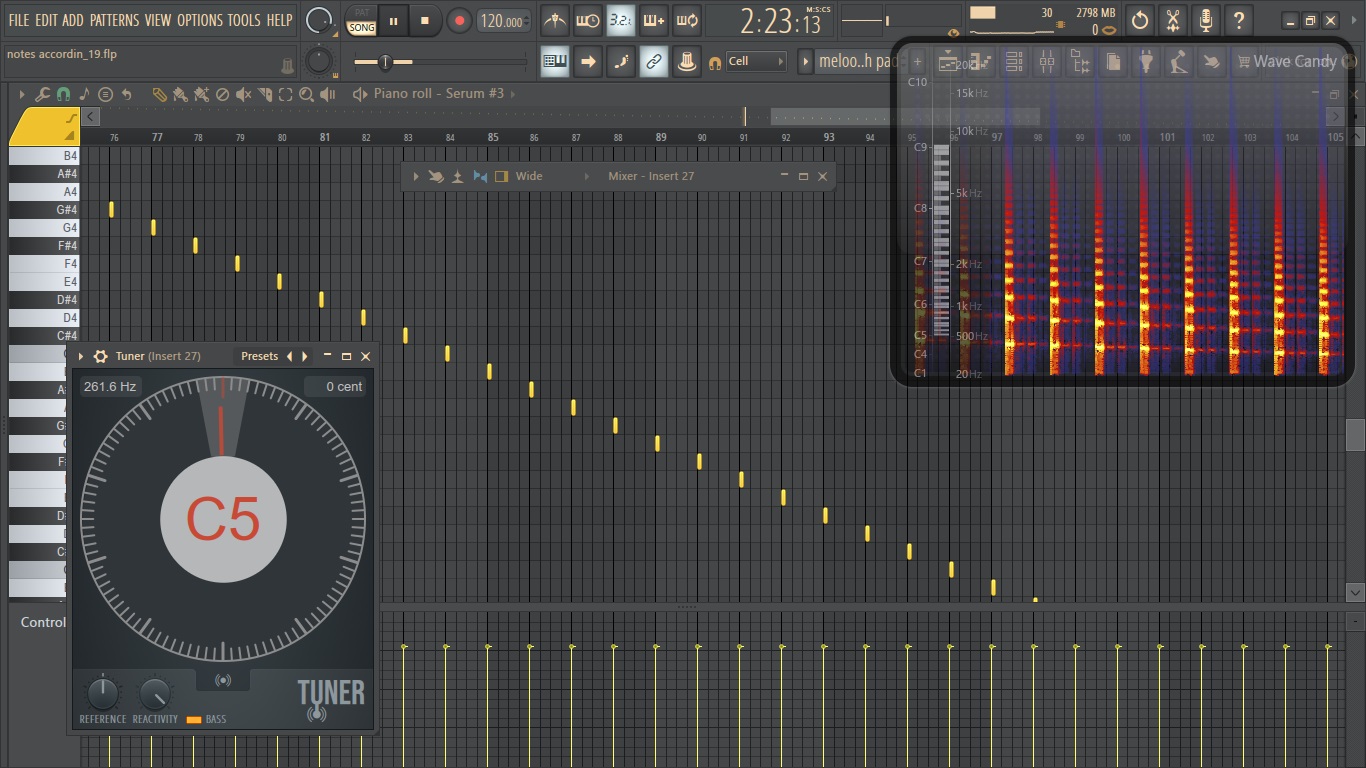The image size is (1366, 768).
Task: Click the Tuner settings gear icon
Action: click(x=100, y=356)
